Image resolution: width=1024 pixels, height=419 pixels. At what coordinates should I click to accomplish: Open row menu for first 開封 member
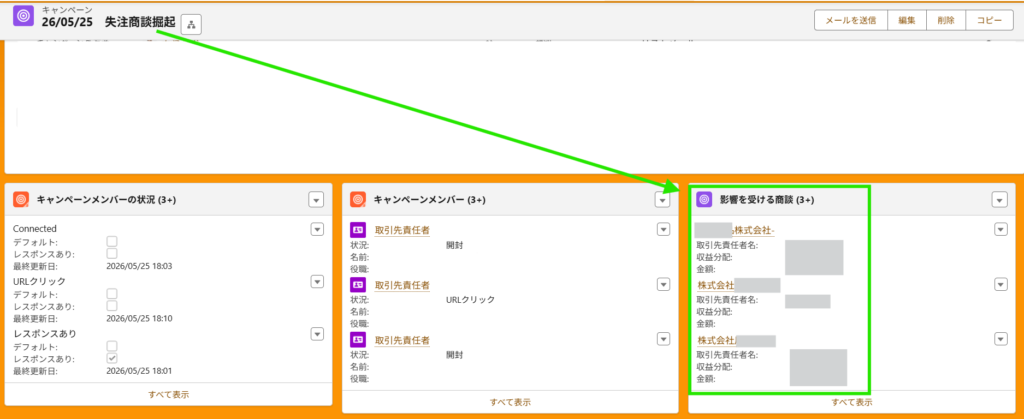click(x=664, y=229)
